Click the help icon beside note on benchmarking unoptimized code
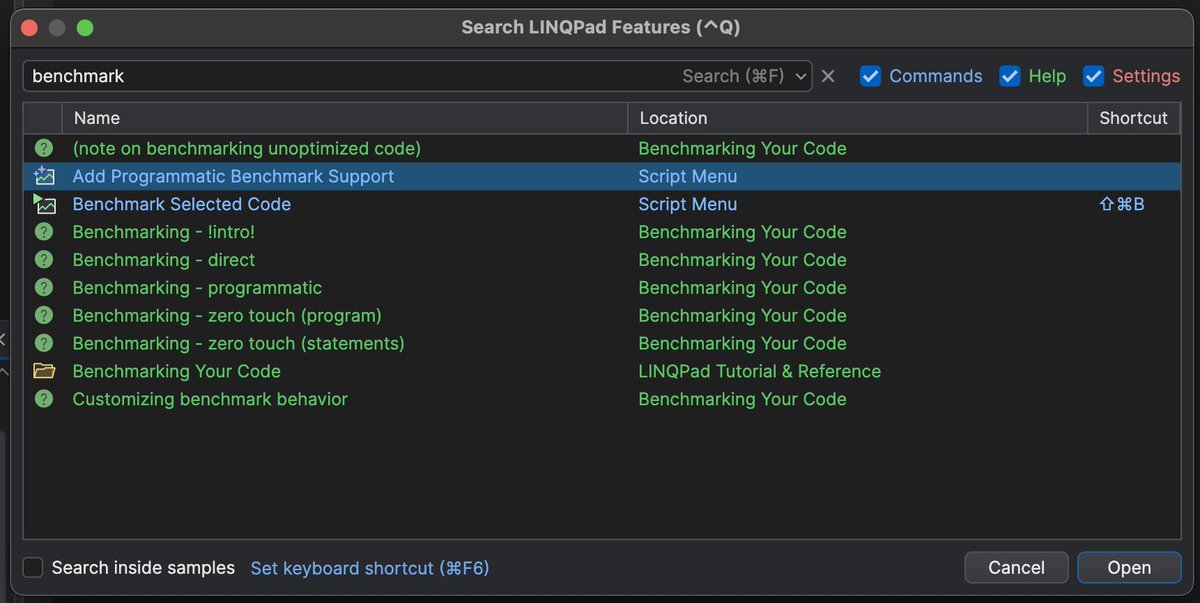 pos(45,148)
